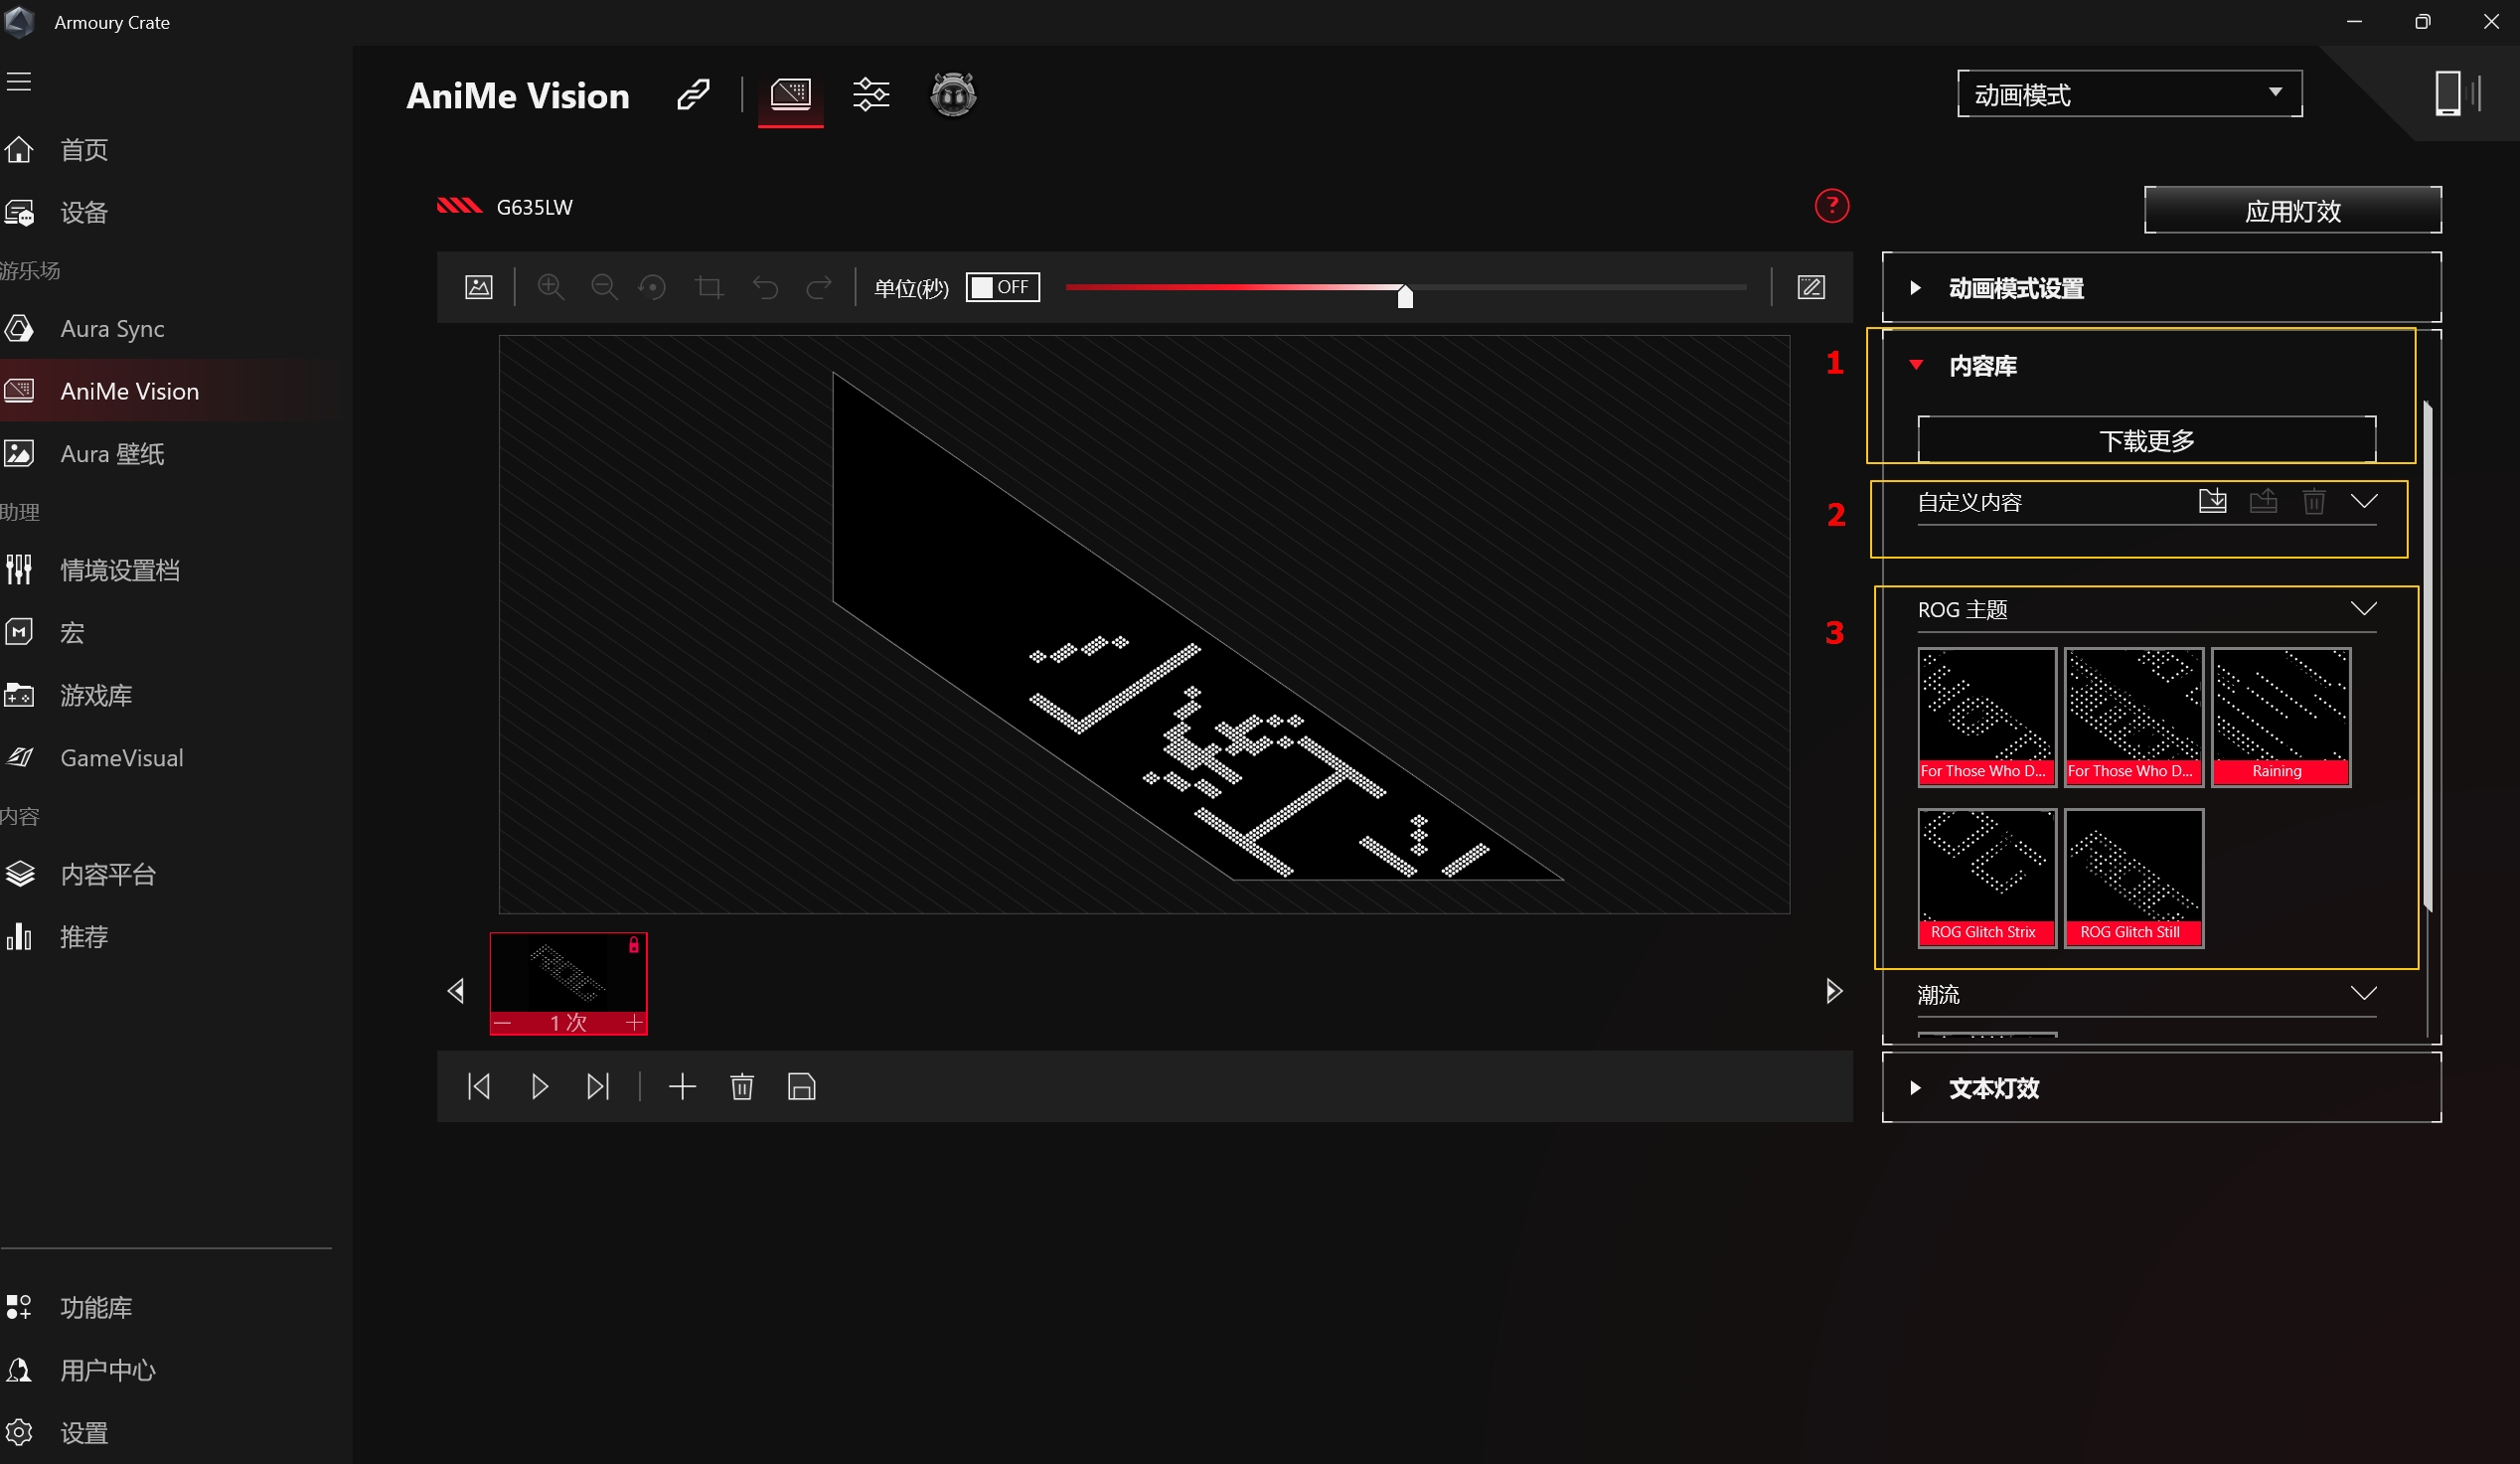Image resolution: width=2520 pixels, height=1464 pixels.
Task: Add a new frame with plus icon
Action: point(682,1087)
